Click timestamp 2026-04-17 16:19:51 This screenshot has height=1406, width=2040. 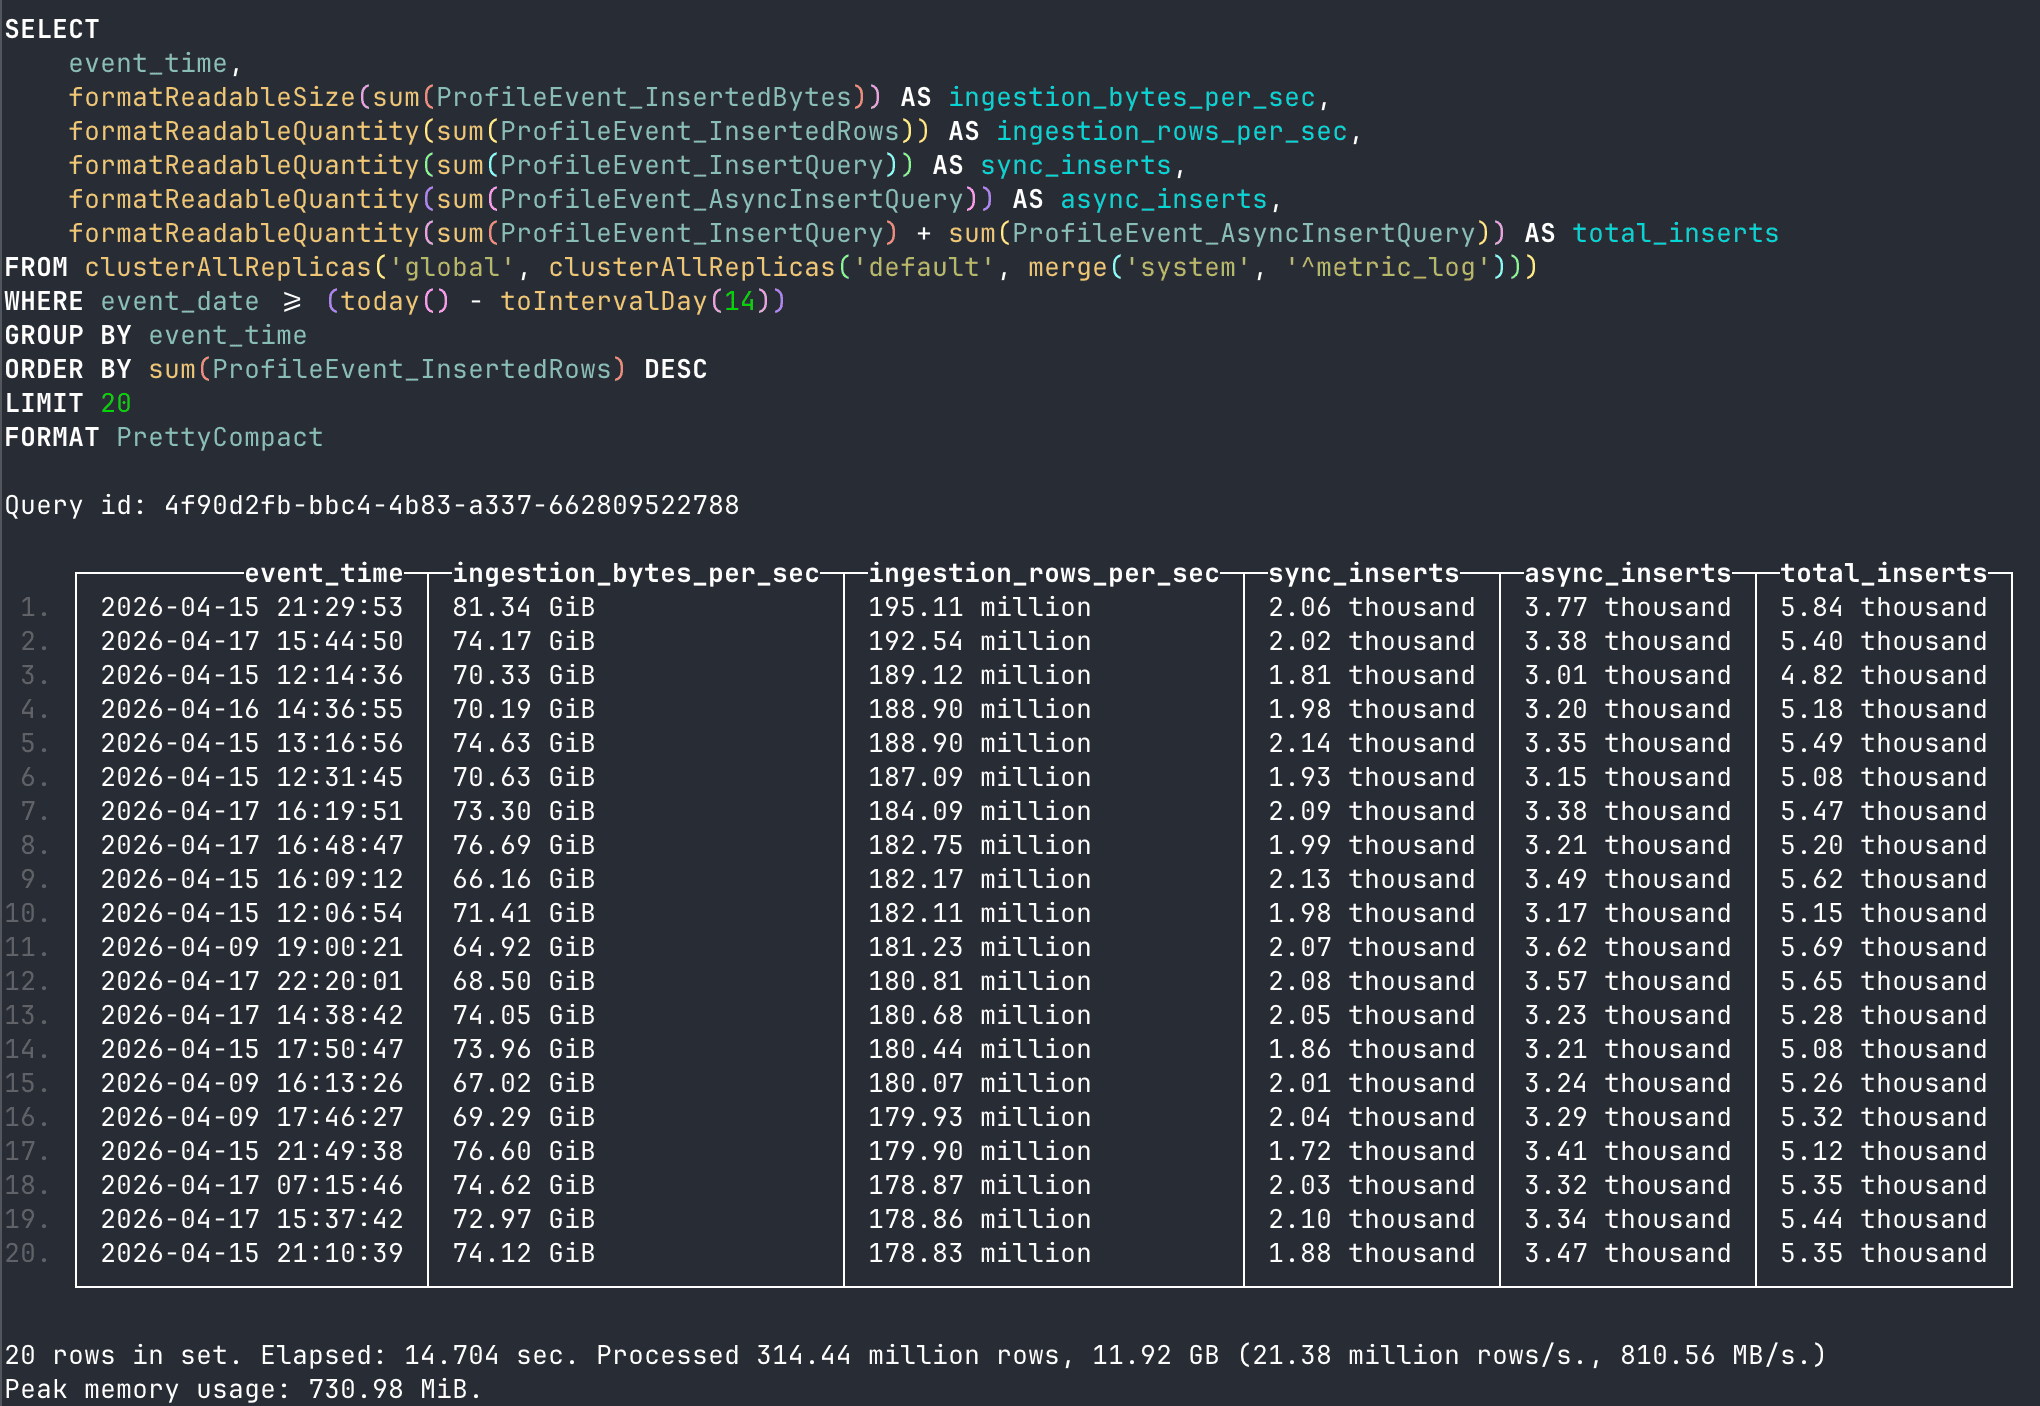252,811
